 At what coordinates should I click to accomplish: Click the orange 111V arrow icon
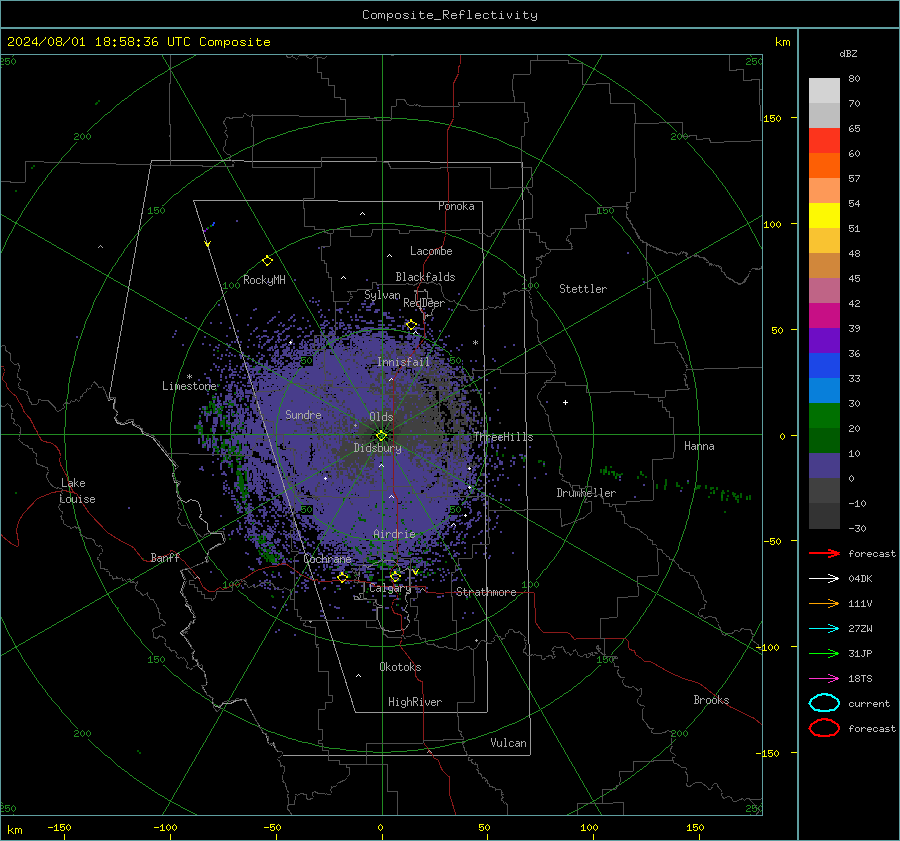pos(824,603)
